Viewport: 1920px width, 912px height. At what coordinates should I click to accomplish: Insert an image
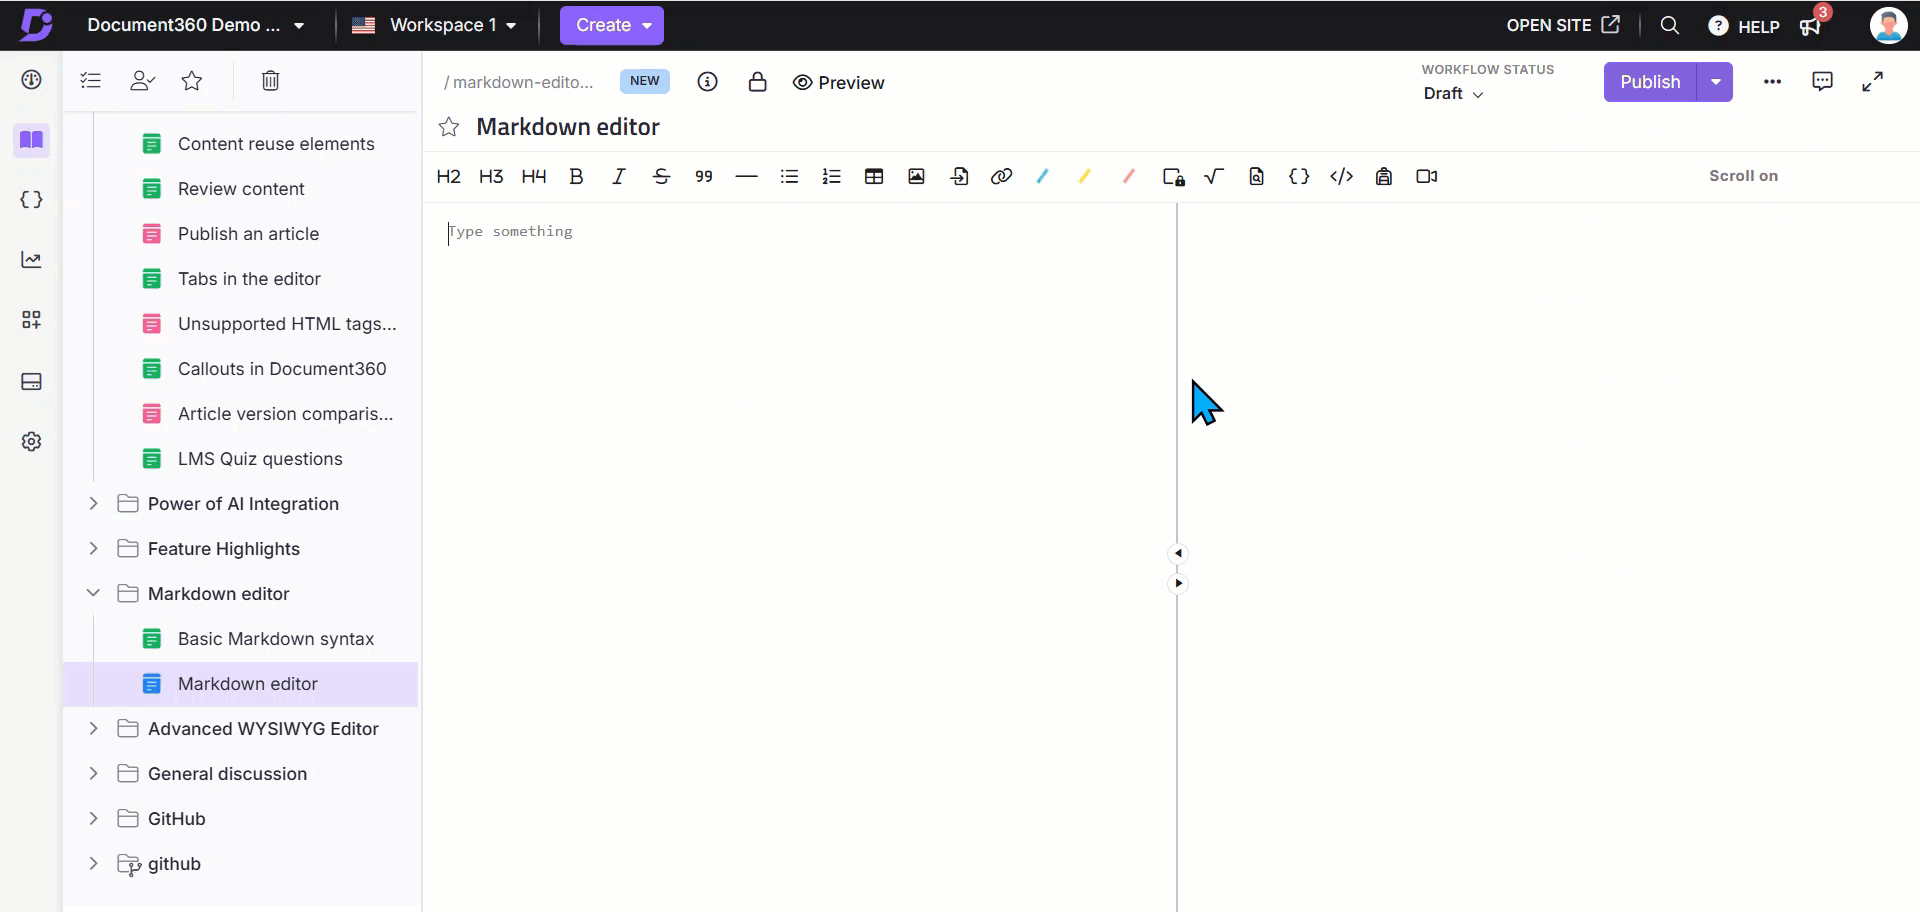(x=916, y=176)
